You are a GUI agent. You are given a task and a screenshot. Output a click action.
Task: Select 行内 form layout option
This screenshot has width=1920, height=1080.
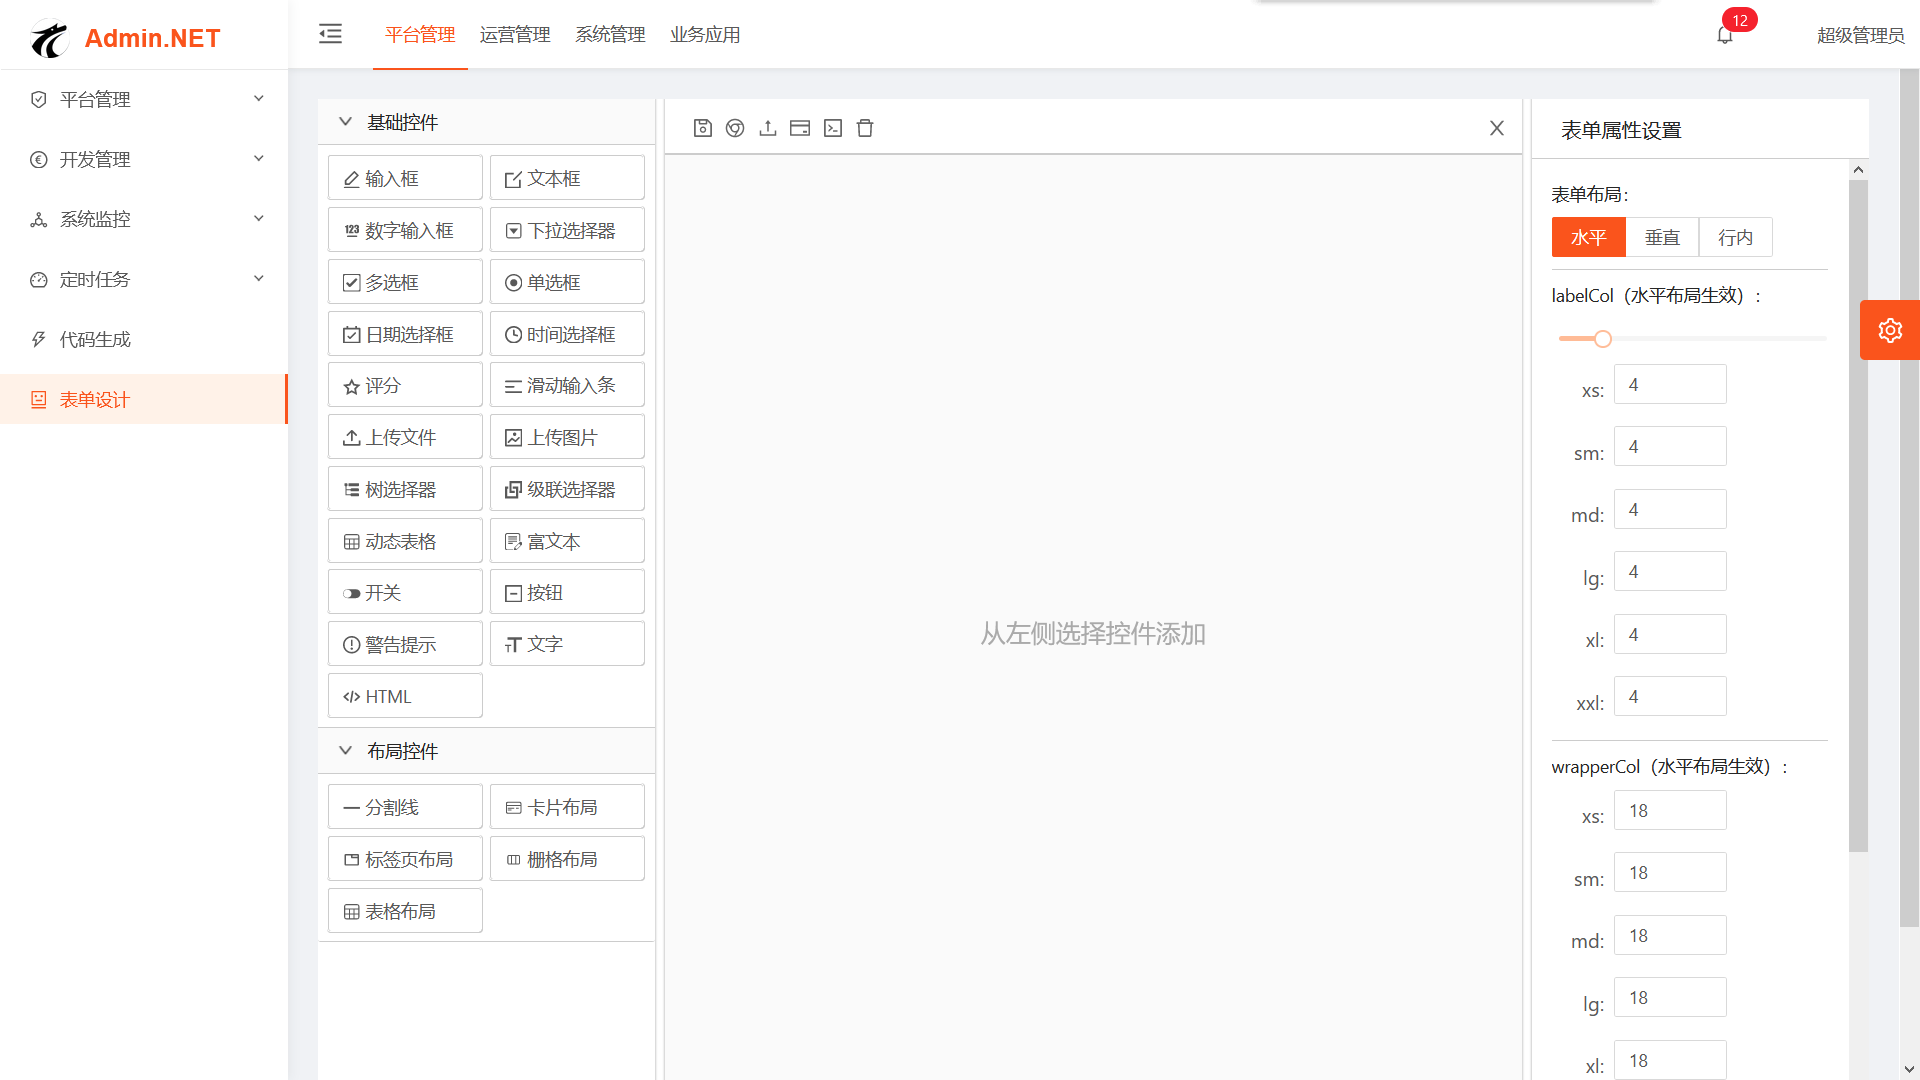tap(1736, 237)
